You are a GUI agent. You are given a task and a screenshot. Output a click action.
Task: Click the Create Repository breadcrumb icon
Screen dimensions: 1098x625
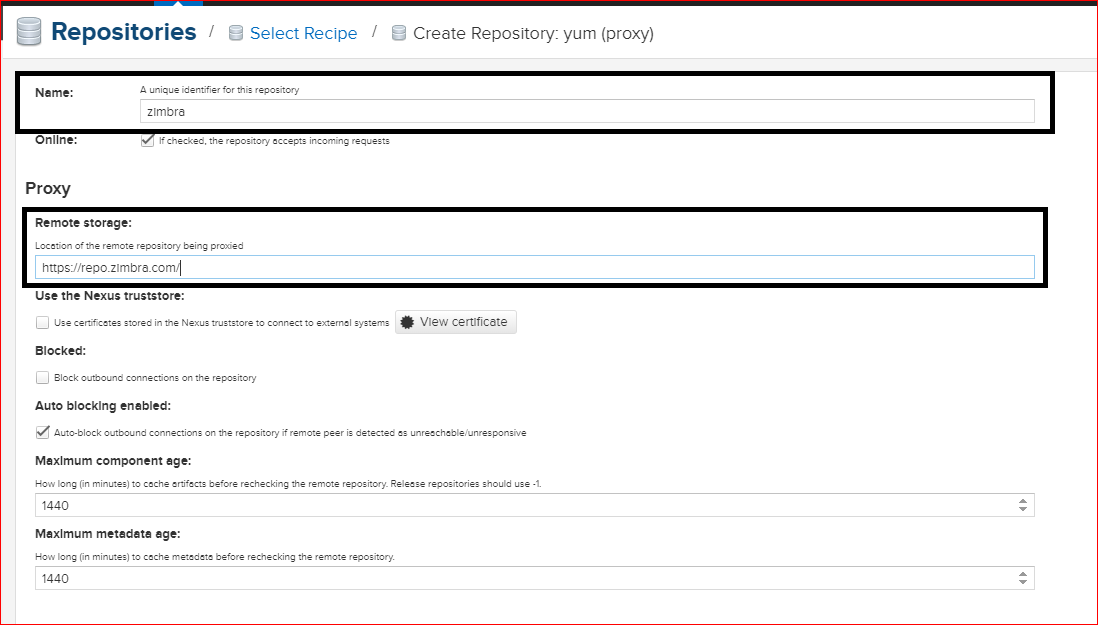[x=399, y=33]
